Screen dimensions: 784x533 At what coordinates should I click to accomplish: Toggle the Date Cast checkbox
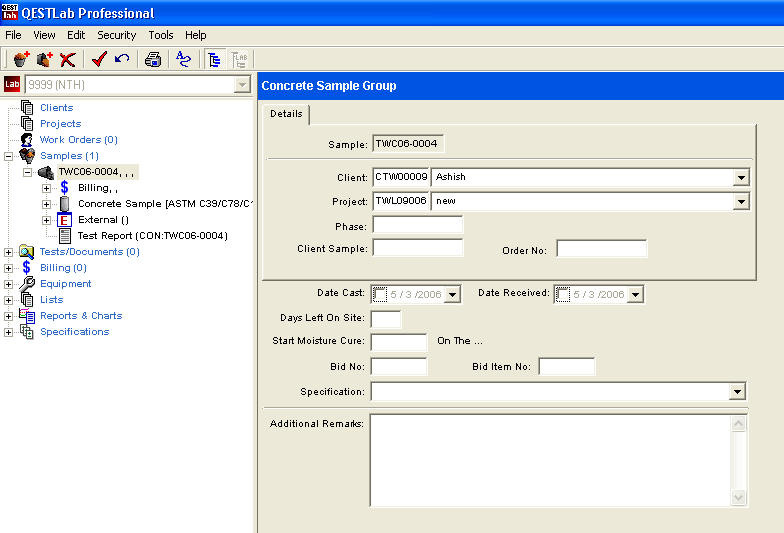coord(380,294)
